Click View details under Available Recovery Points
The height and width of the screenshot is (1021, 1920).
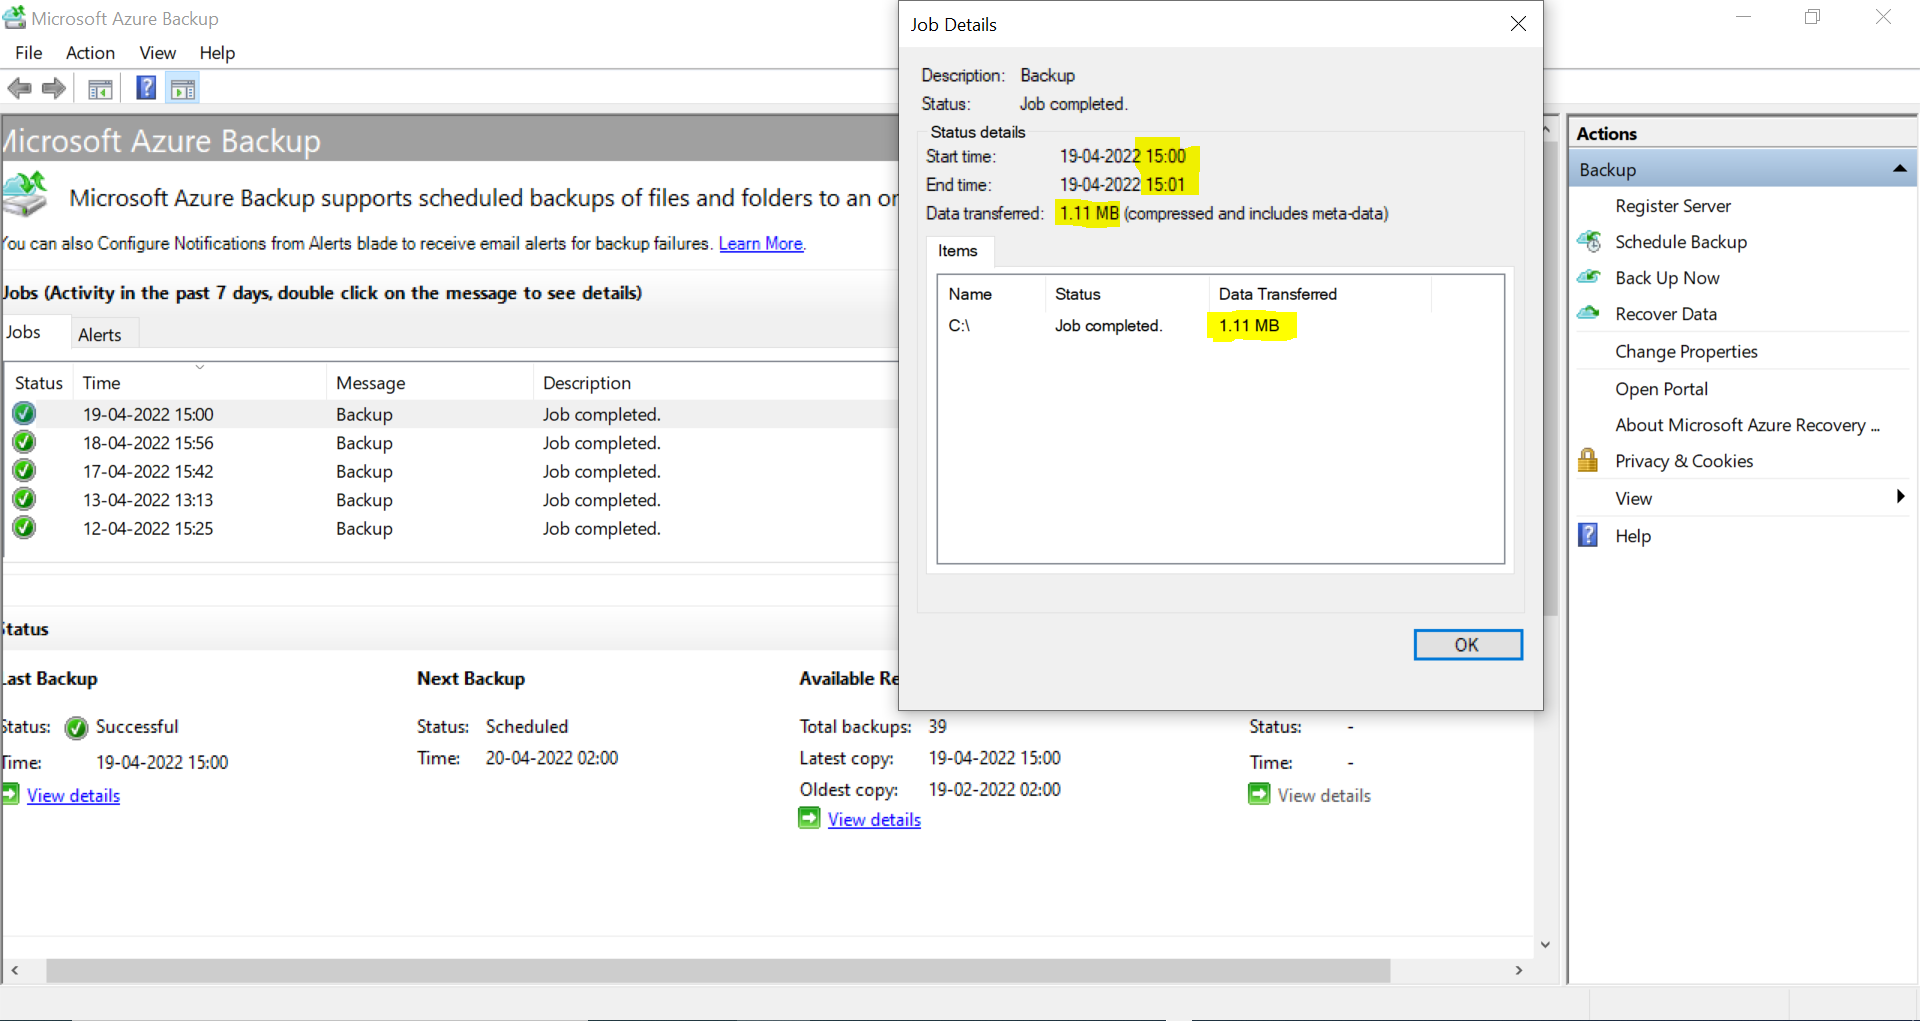(874, 820)
